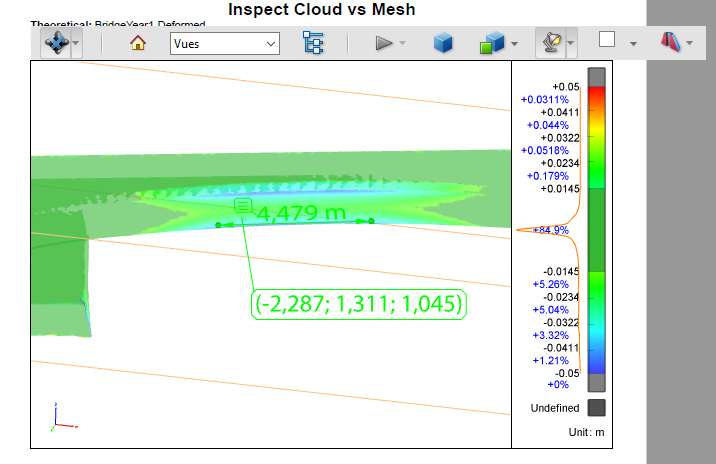This screenshot has height=464, width=716.
Task: Expand the white square dropdown arrow
Action: 633,43
